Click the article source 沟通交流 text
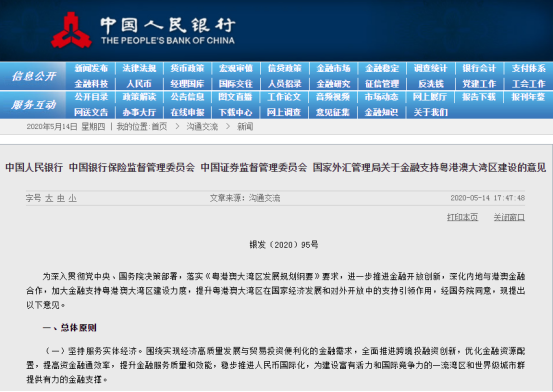 (265, 198)
